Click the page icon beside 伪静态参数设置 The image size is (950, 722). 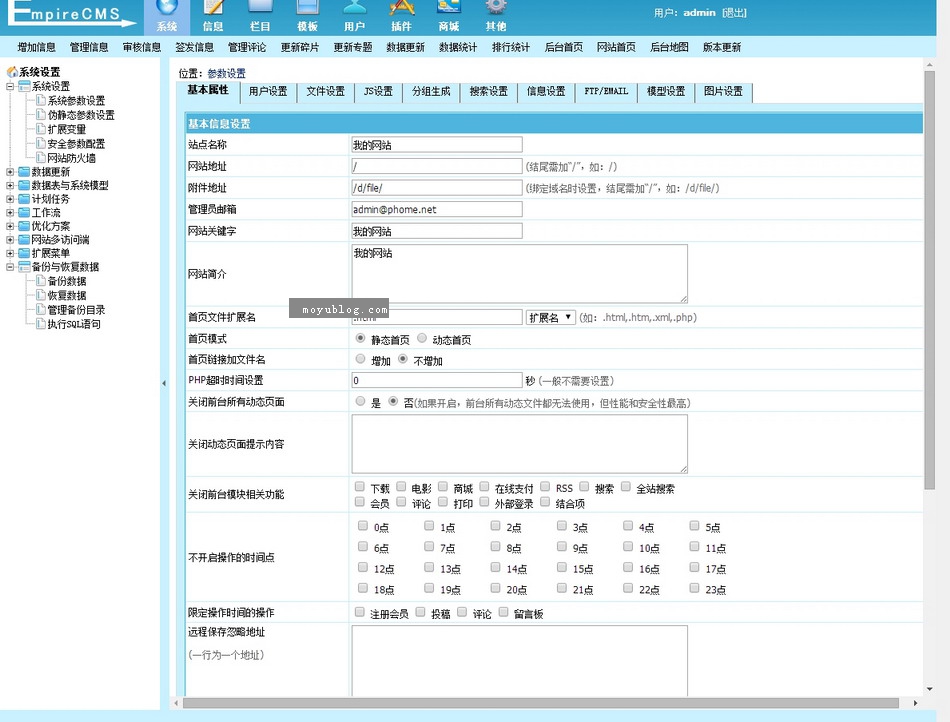coord(41,114)
